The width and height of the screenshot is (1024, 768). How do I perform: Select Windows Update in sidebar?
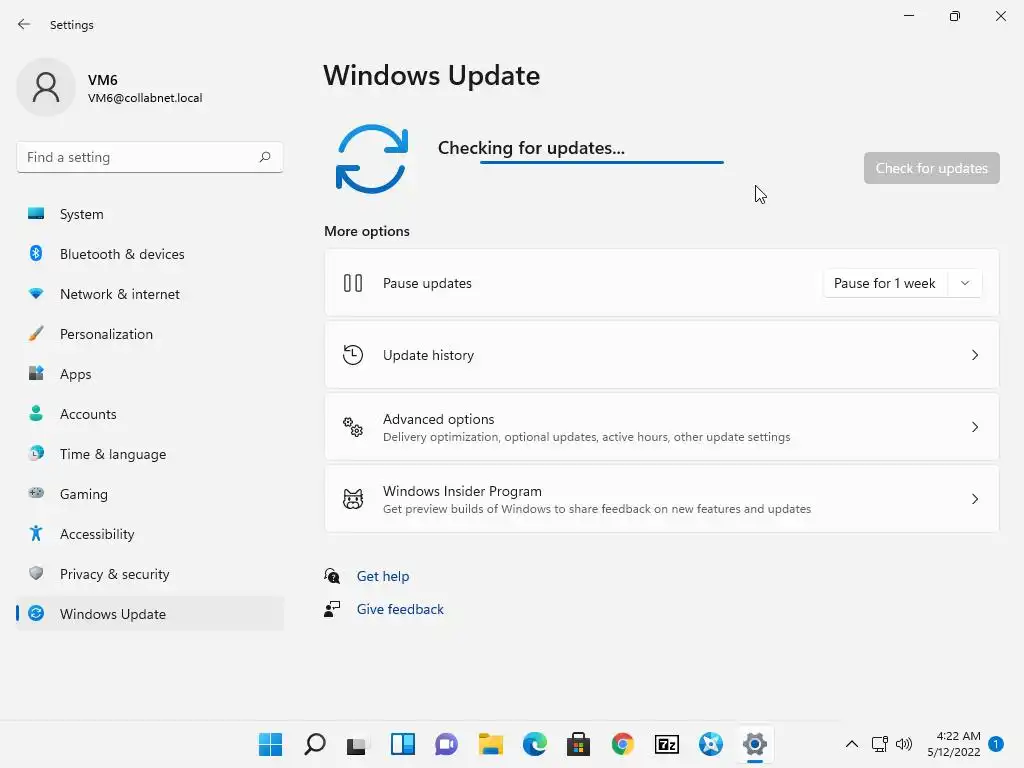point(150,614)
